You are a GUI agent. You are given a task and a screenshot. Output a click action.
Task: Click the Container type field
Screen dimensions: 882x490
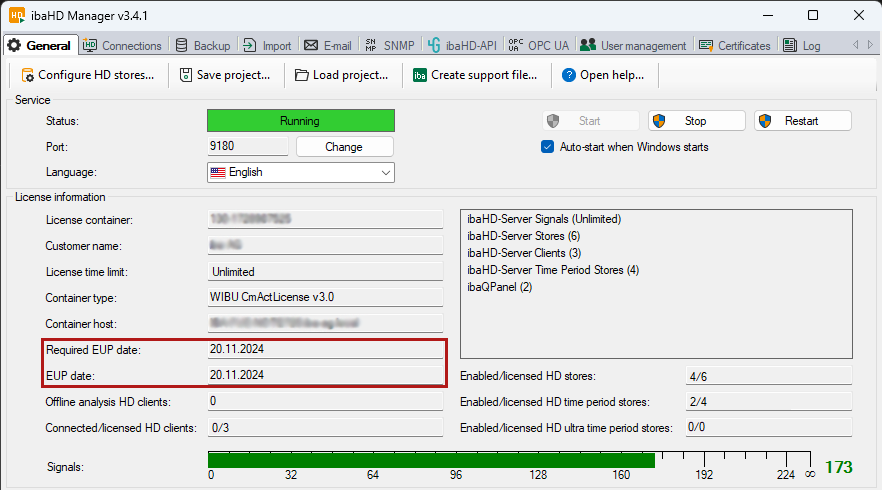click(x=325, y=297)
